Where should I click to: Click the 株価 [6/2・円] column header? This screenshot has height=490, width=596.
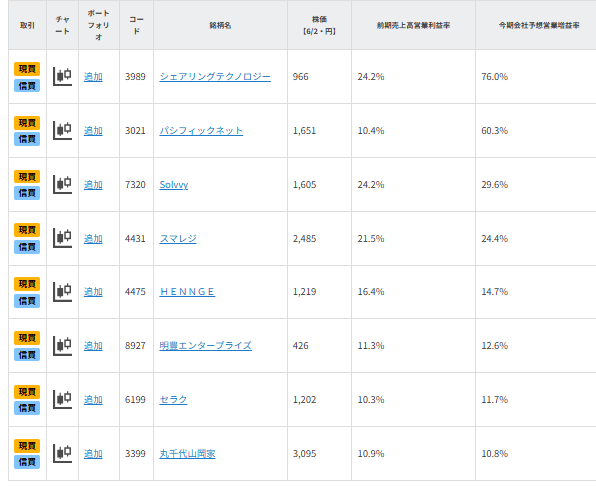click(319, 25)
